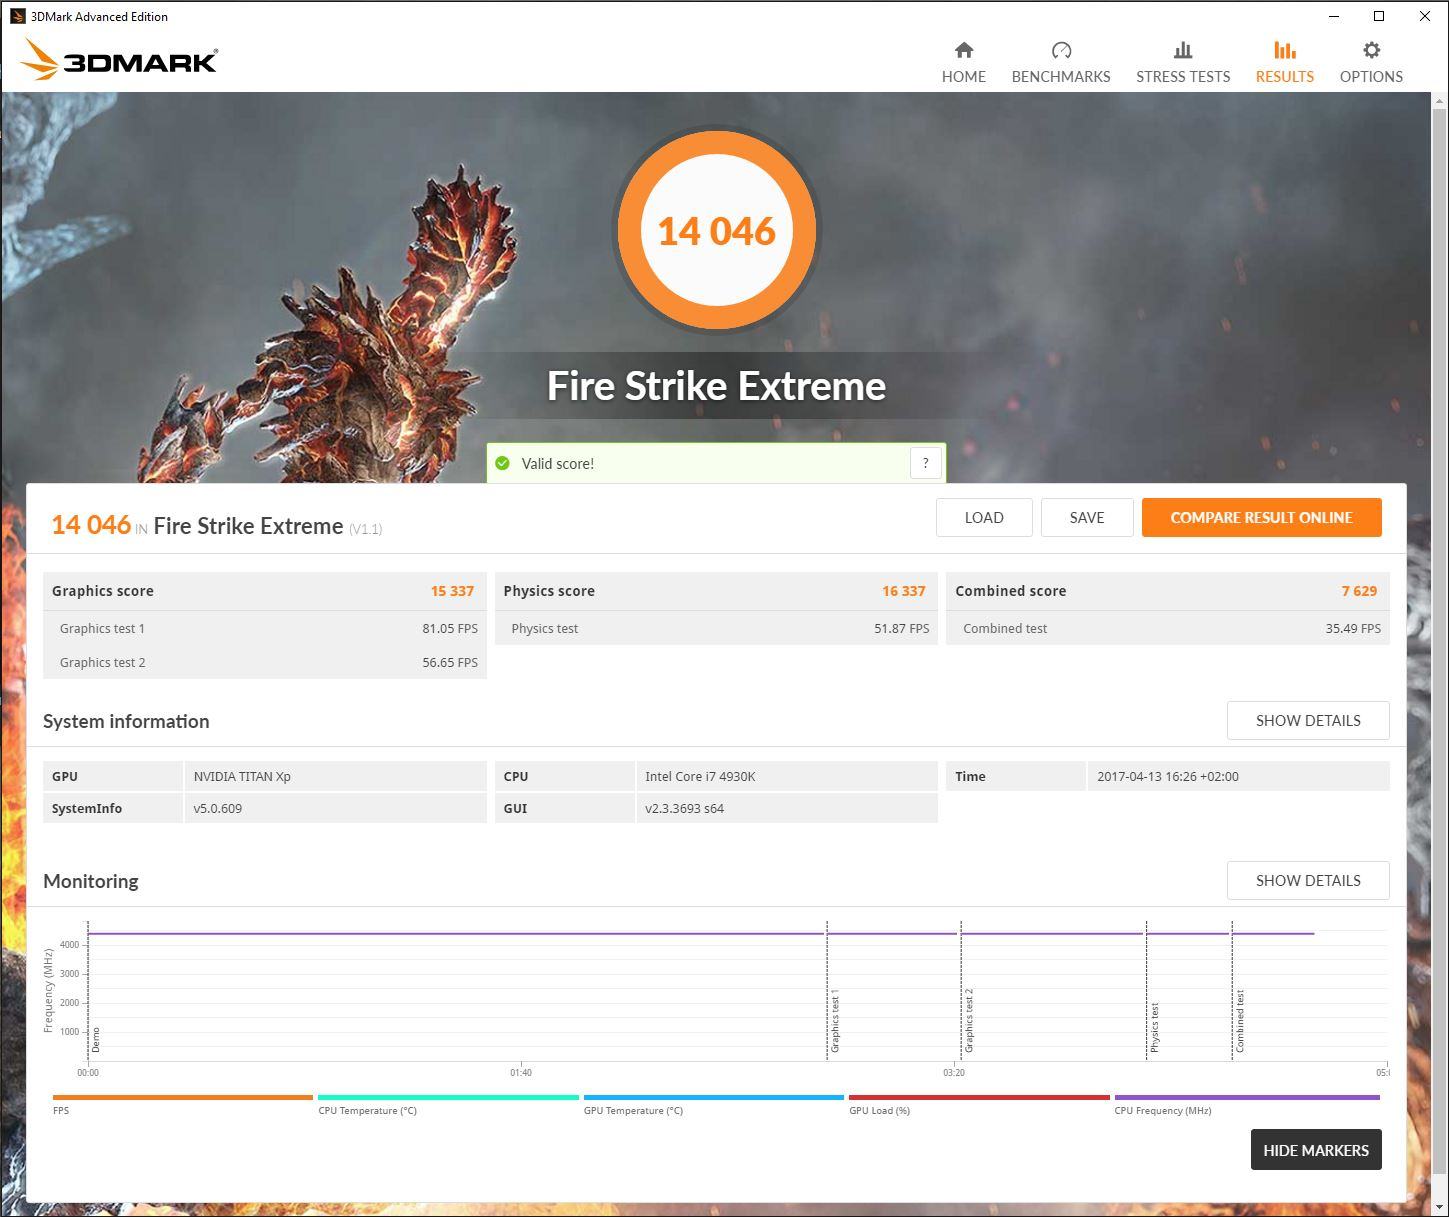Click Combined test FPS value 35.49
The height and width of the screenshot is (1217, 1449).
click(1353, 628)
